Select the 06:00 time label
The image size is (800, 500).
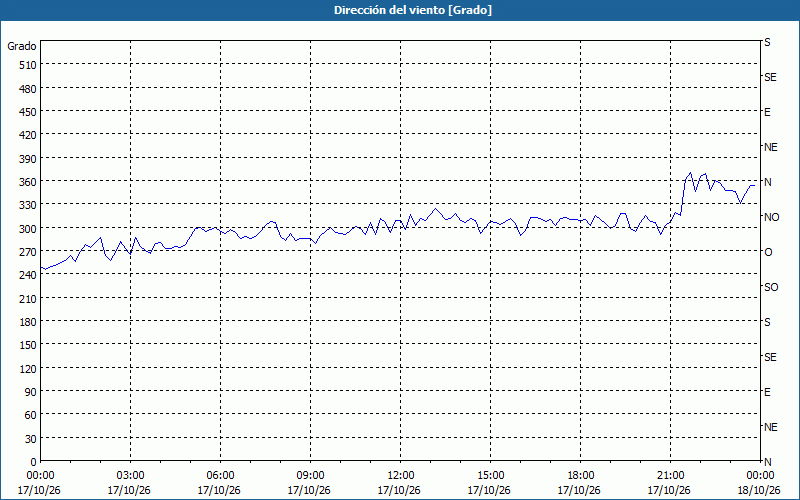click(220, 476)
